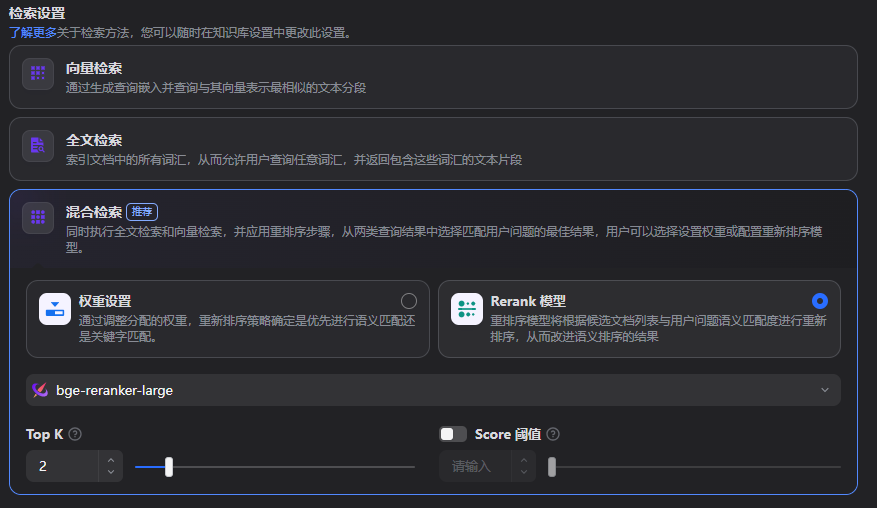The height and width of the screenshot is (508, 877).
Task: Select the 权重设置 radio button
Action: tap(409, 301)
